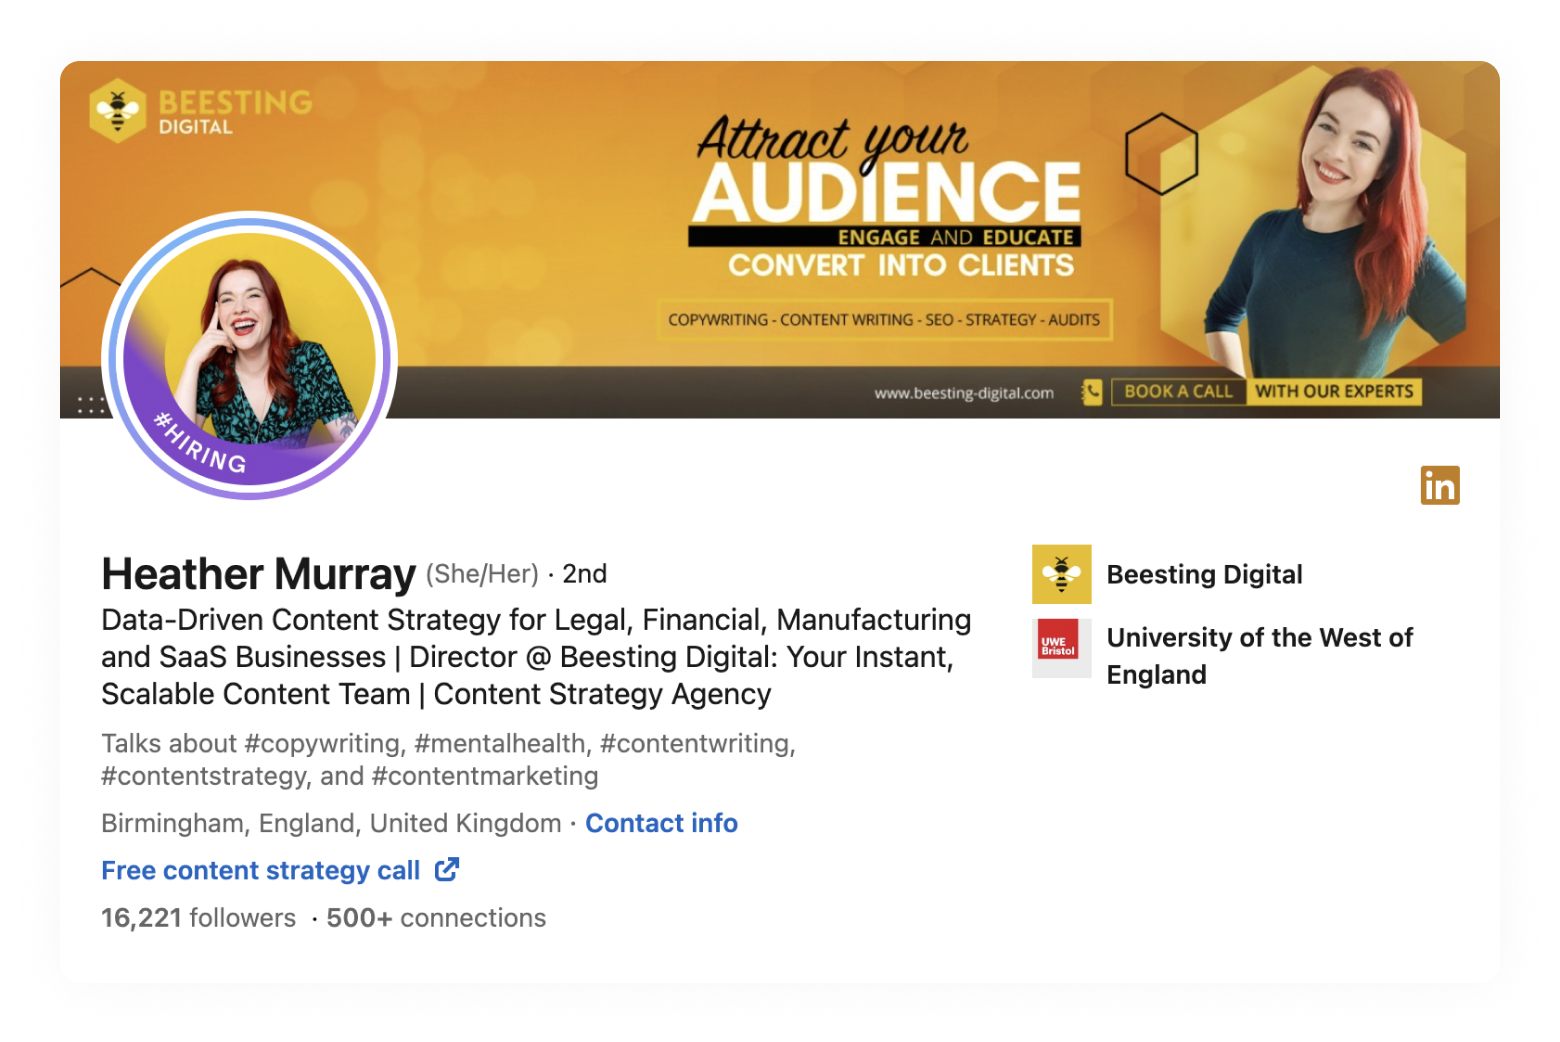This screenshot has height=1042, width=1560.
Task: Click the black hexagon outline in banner
Action: pyautogui.click(x=1161, y=154)
